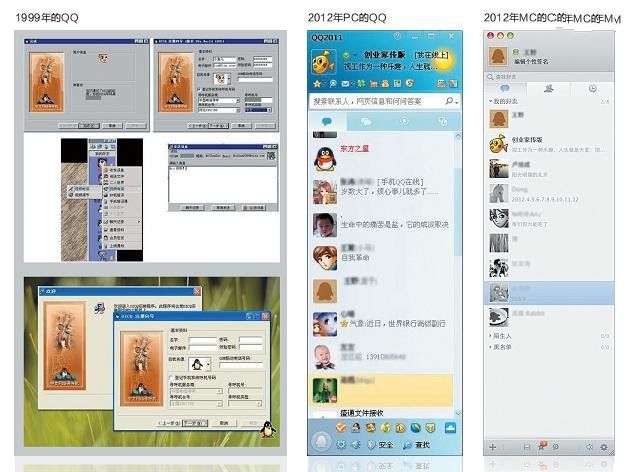Viewport: 642px width, 472px height.
Task: Click the plus icon to add a friend
Action: [492, 446]
